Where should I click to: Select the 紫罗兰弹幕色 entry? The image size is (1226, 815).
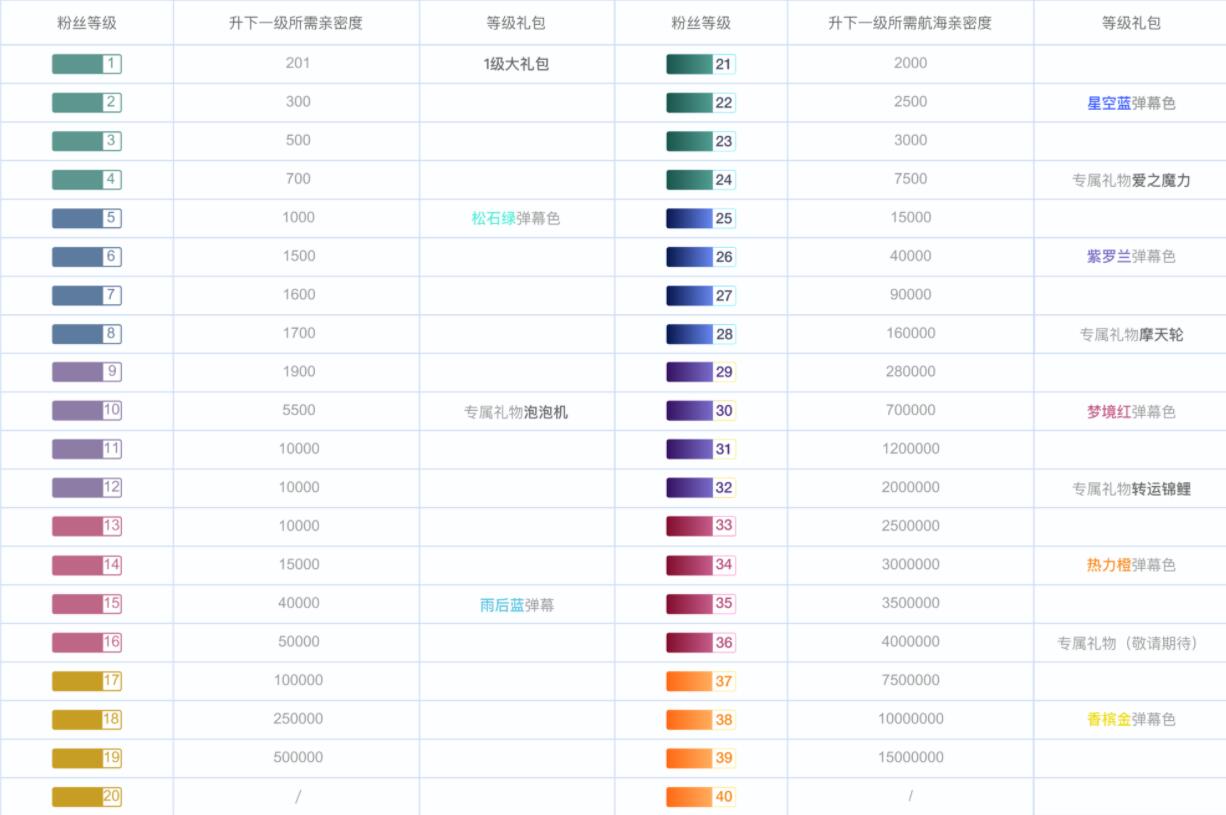(x=1129, y=256)
